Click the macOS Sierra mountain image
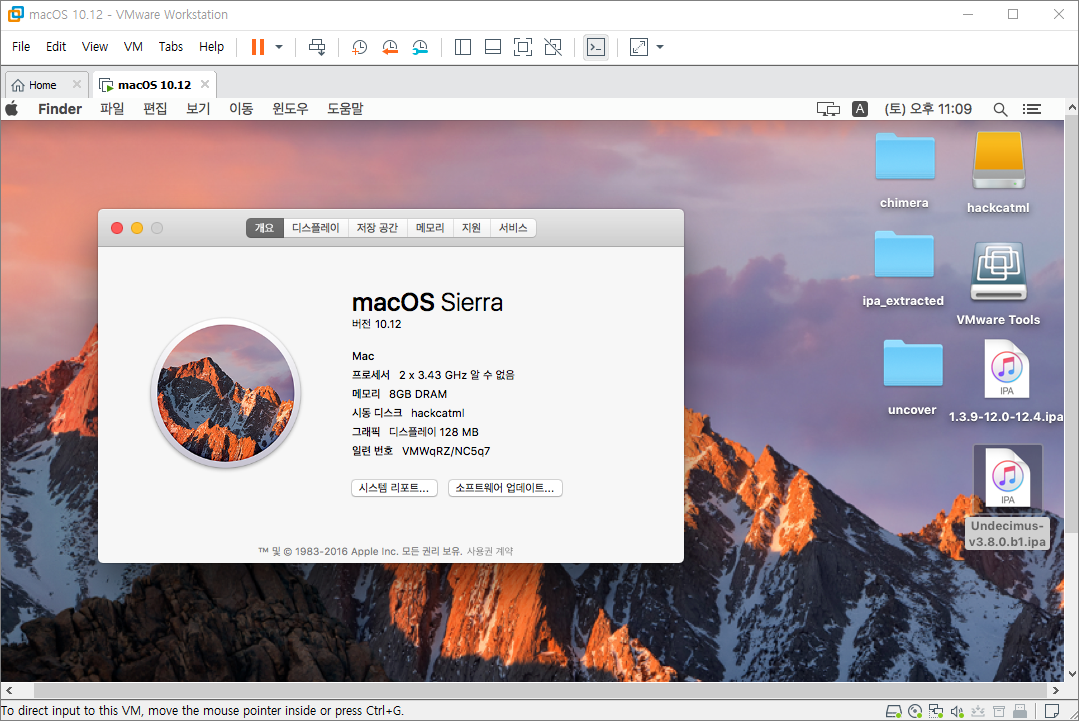1079x721 pixels. tap(226, 393)
